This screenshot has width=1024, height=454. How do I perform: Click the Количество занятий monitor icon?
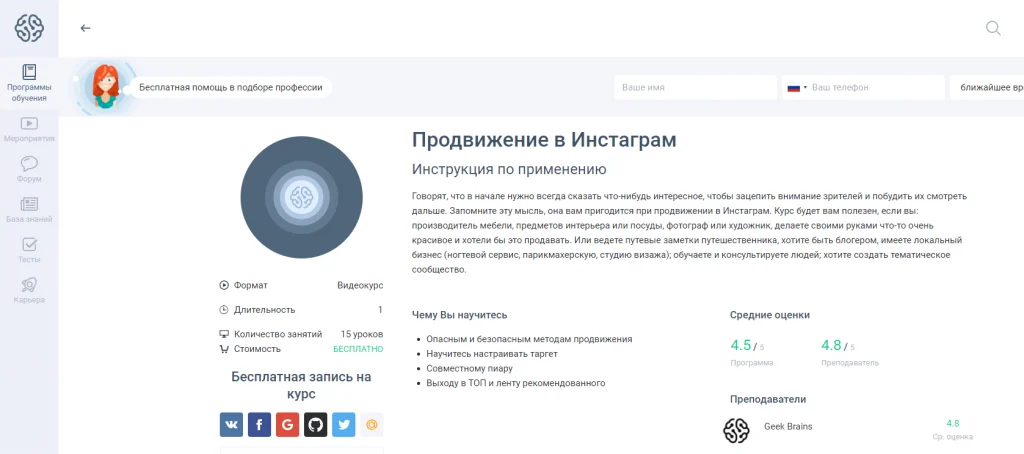click(x=224, y=334)
